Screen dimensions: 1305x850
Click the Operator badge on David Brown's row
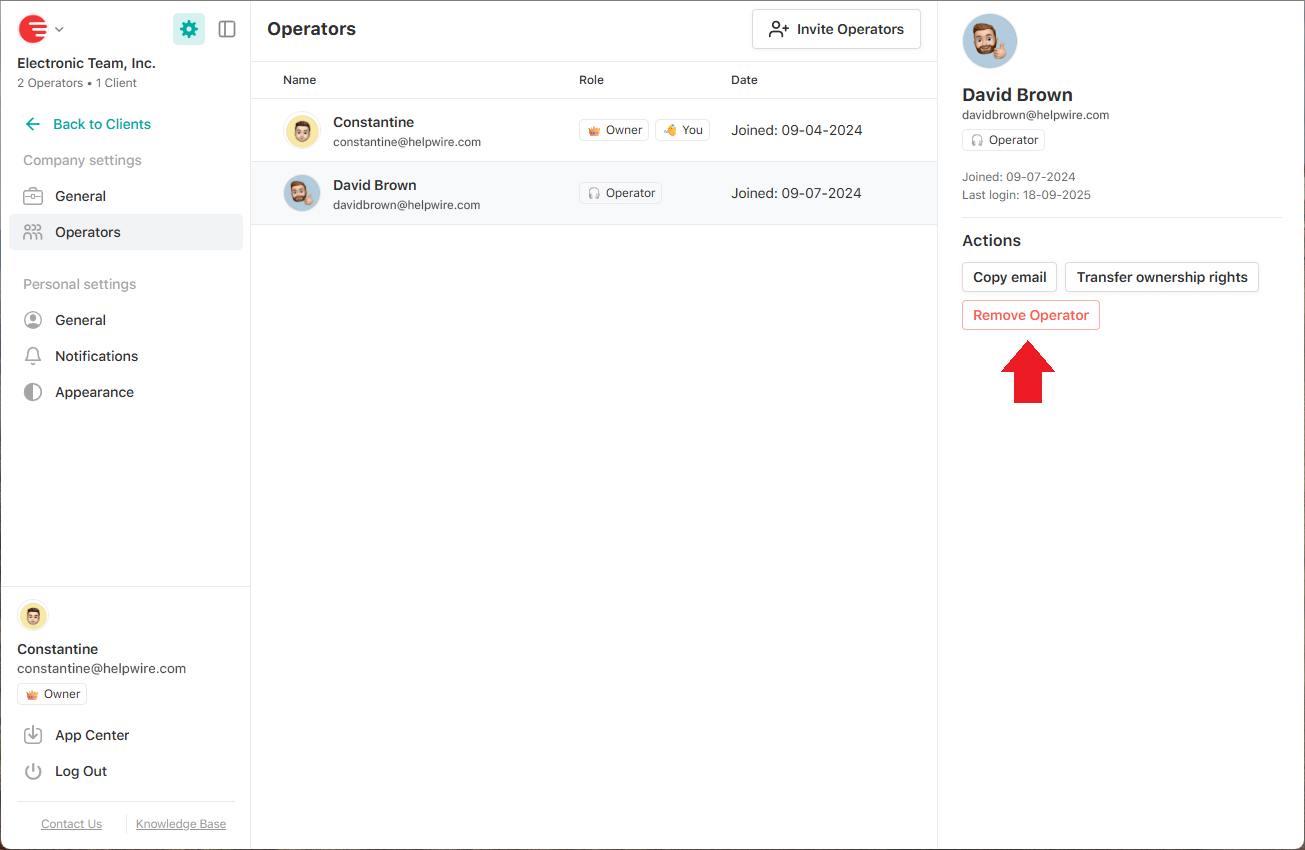(x=620, y=192)
